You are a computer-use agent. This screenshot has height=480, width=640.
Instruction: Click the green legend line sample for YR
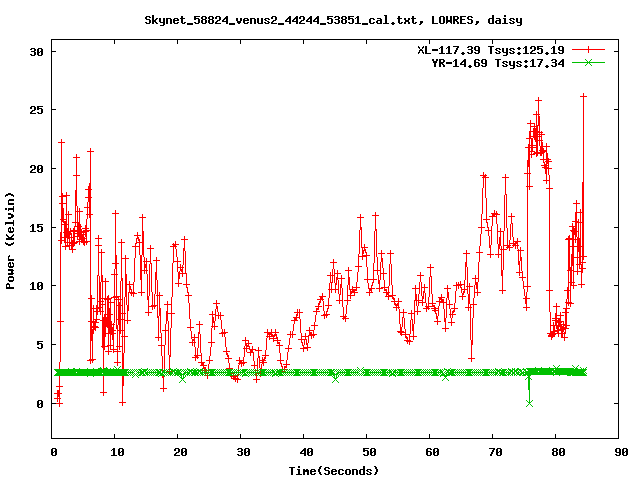point(588,62)
